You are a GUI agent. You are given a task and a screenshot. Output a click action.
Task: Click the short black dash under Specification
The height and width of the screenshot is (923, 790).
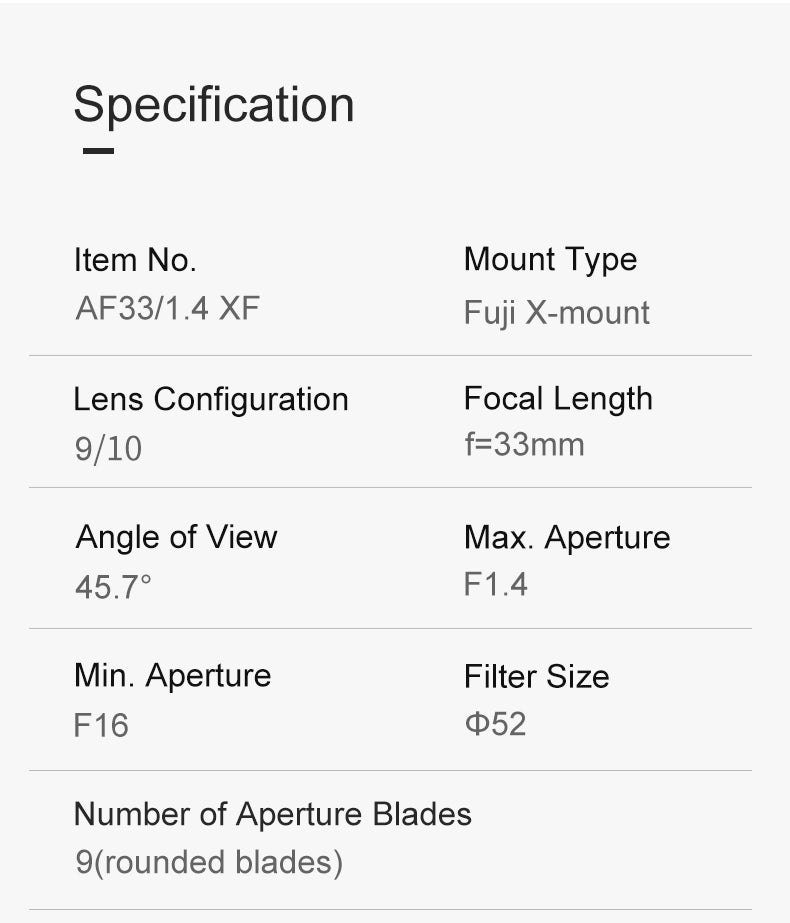pos(98,151)
